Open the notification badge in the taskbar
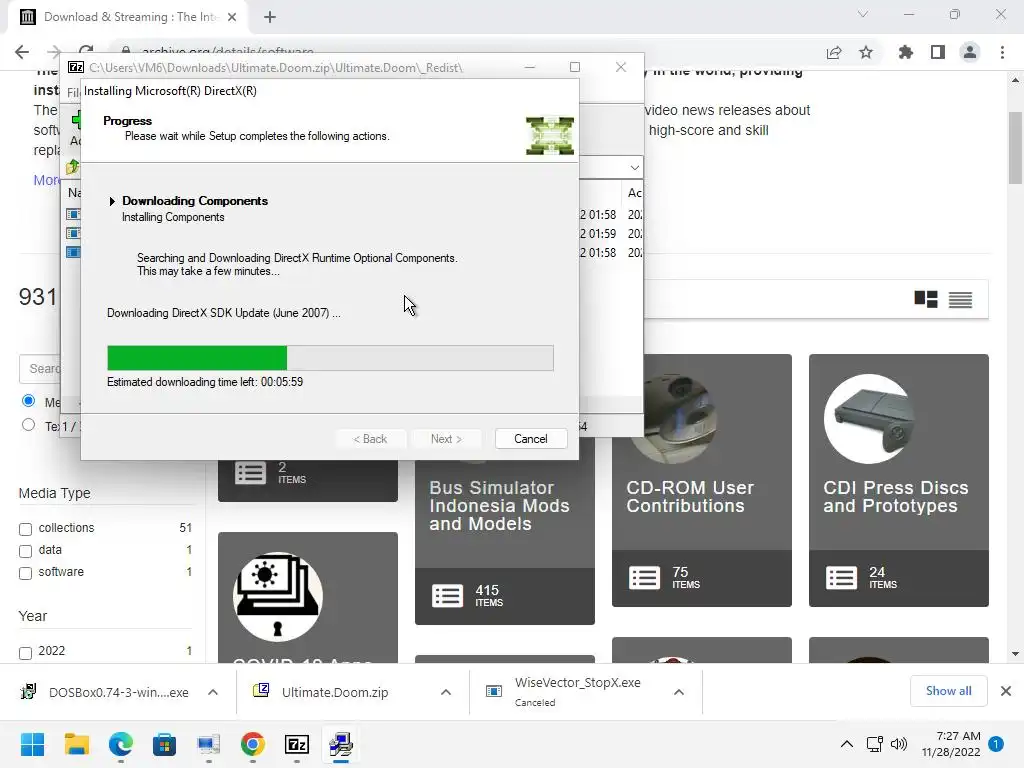Viewport: 1024px width, 768px height. (996, 744)
